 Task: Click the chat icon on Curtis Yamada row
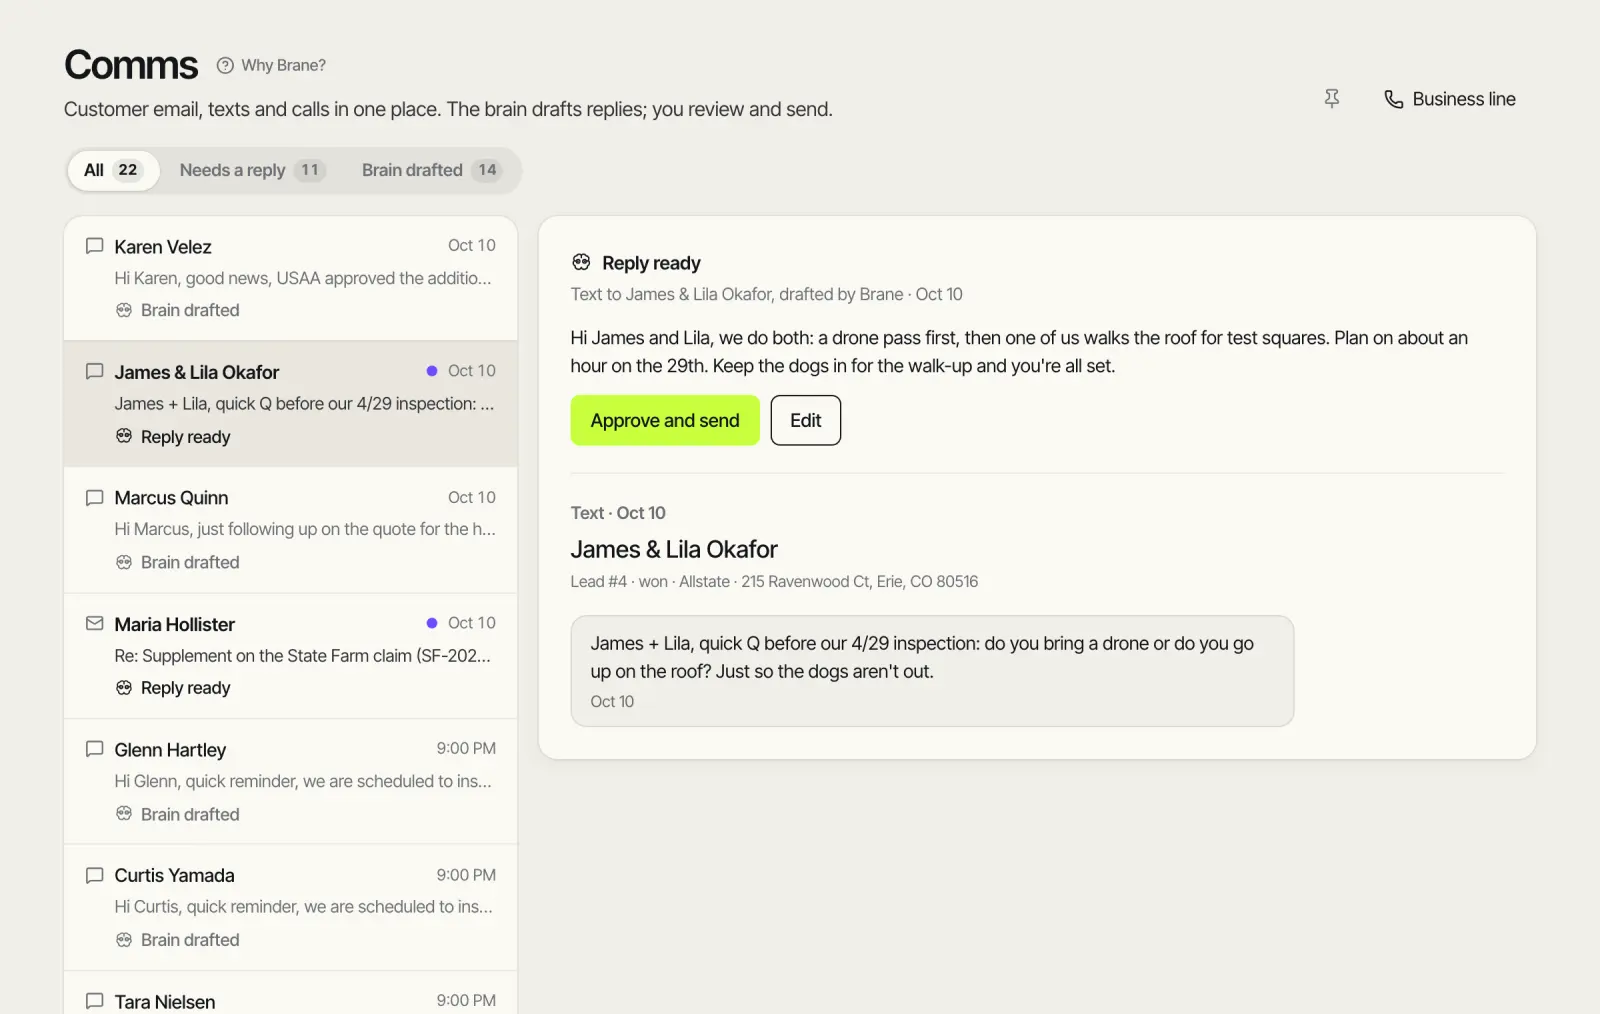pyautogui.click(x=95, y=875)
